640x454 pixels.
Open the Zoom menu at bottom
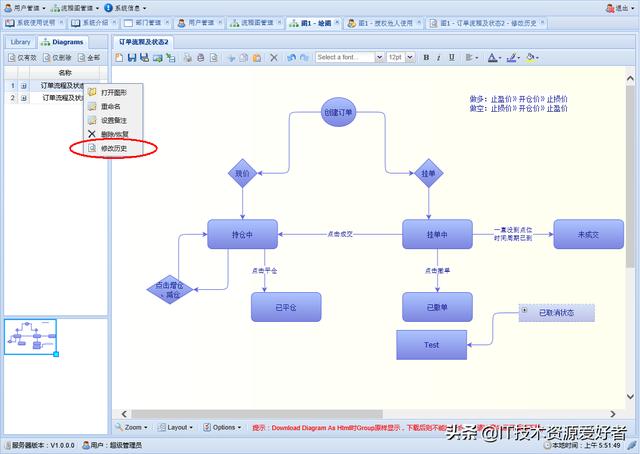coord(134,427)
